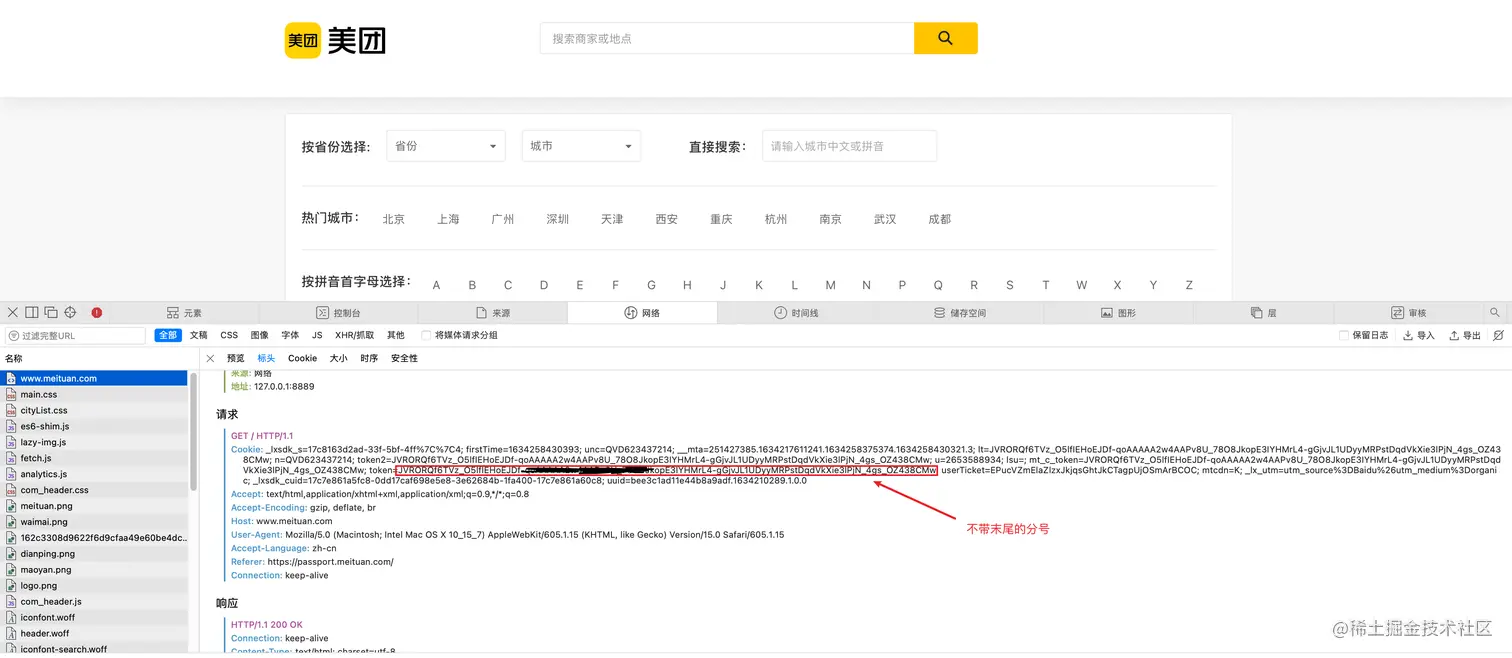Click the 导入 import button
Viewport: 1512px width, 658px height.
tap(1419, 336)
